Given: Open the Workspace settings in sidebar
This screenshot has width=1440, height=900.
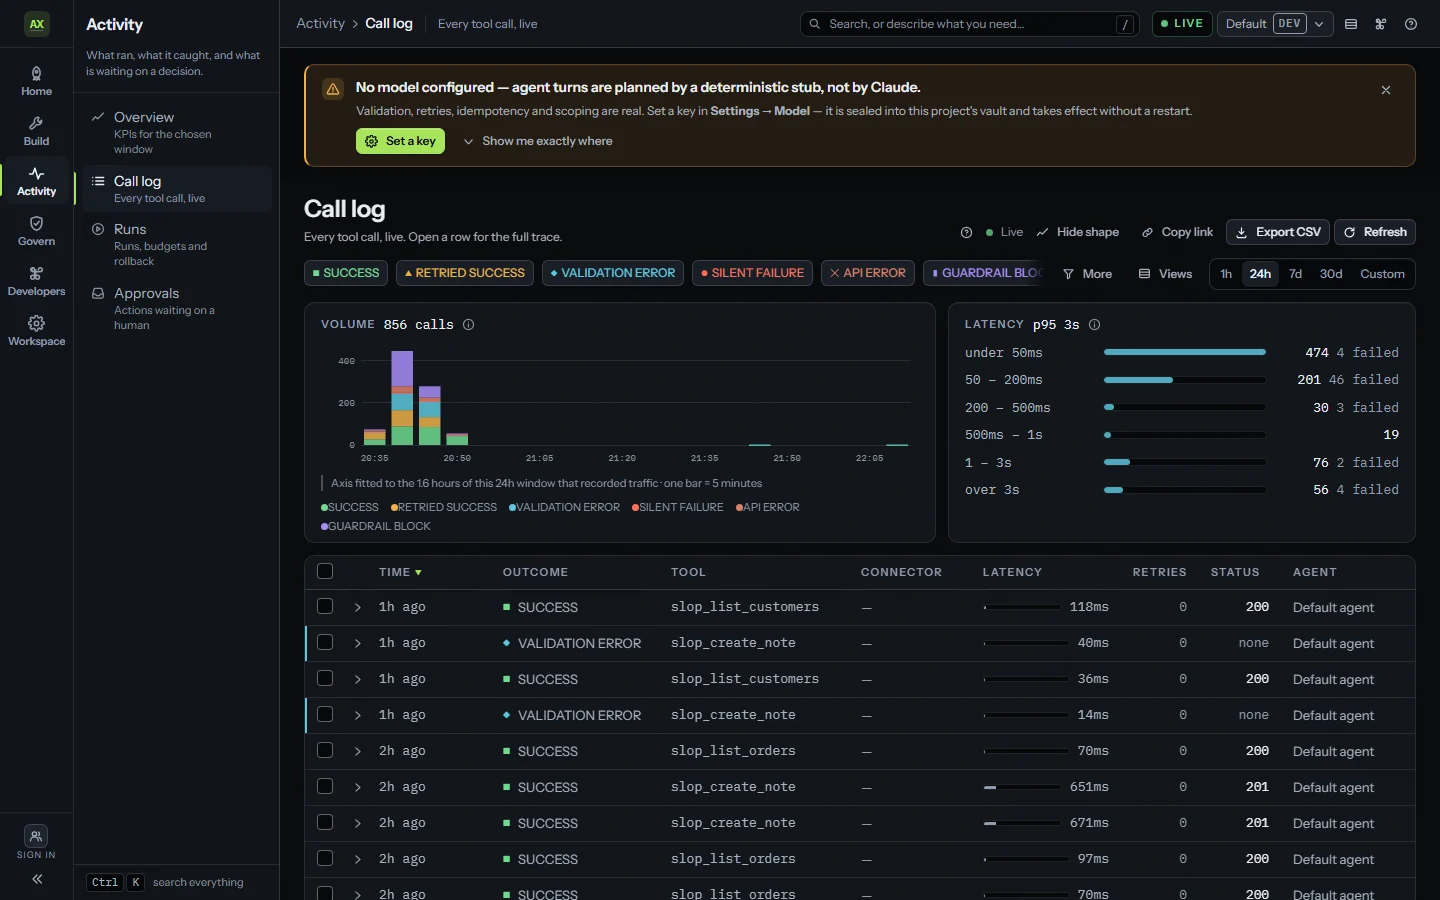Looking at the screenshot, I should pyautogui.click(x=36, y=331).
